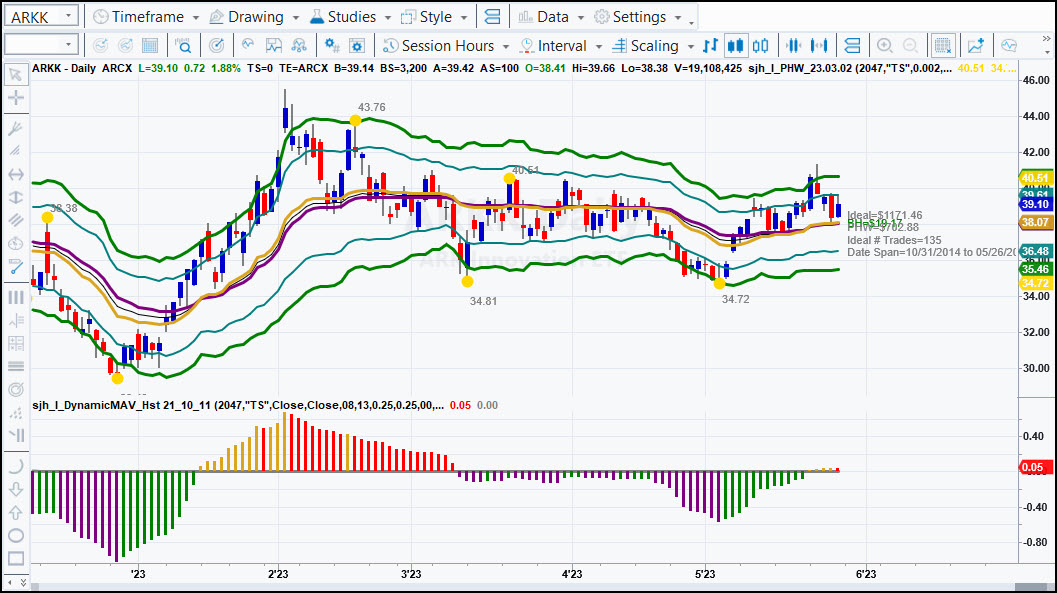Select the horizontal double-arrow drawing tool

16,175
